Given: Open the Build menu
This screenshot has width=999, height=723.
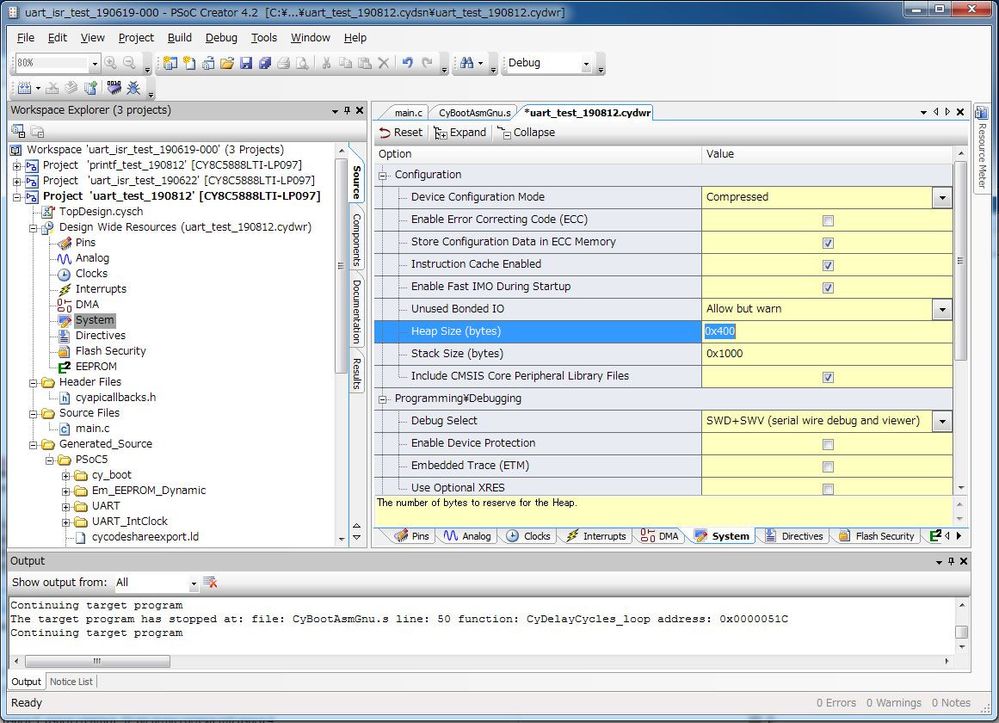Looking at the screenshot, I should pos(179,38).
